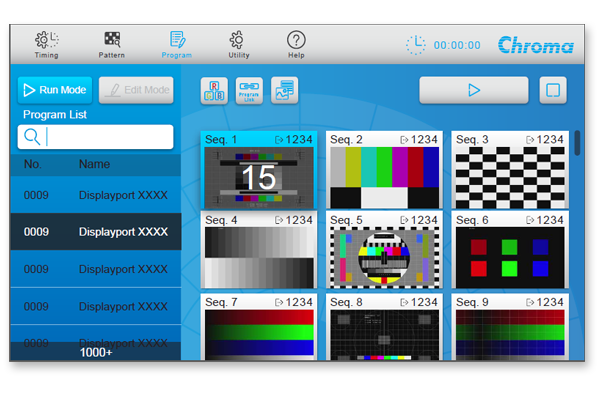Click the output icon on Seq. 2
Image resolution: width=600 pixels, height=400 pixels.
[x=404, y=140]
